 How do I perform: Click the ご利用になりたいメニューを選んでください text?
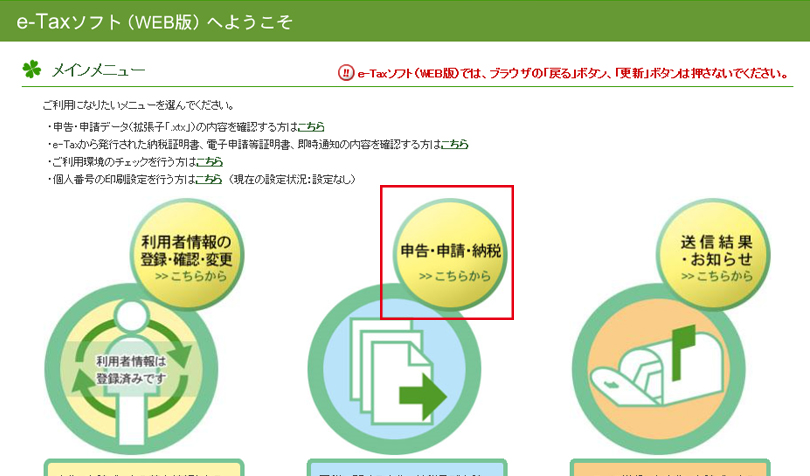(138, 105)
